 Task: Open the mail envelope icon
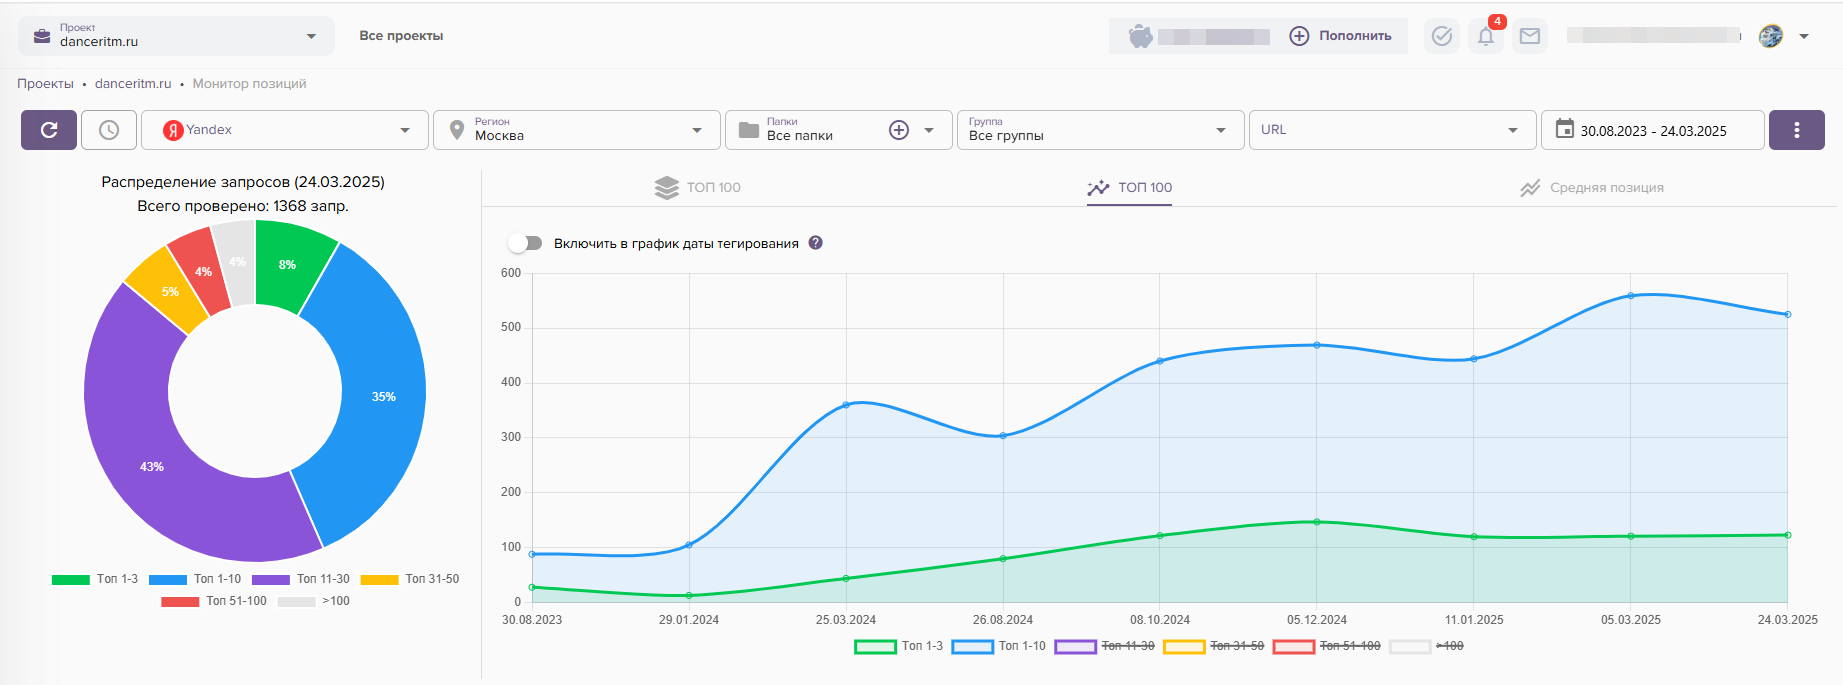(x=1530, y=36)
